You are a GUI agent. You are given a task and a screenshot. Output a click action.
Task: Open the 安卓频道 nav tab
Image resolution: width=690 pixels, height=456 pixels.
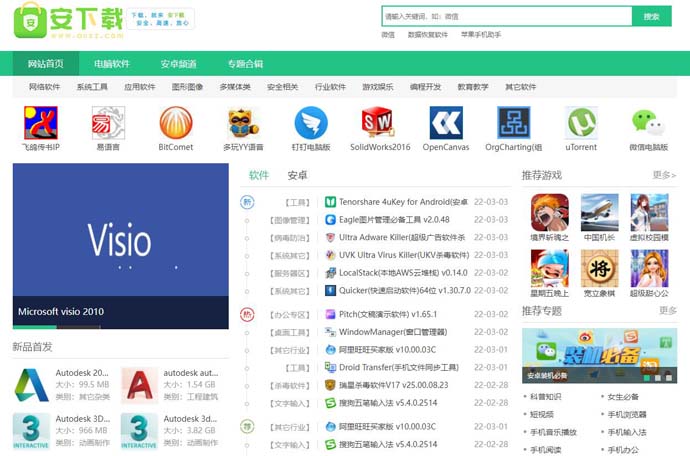pos(178,64)
